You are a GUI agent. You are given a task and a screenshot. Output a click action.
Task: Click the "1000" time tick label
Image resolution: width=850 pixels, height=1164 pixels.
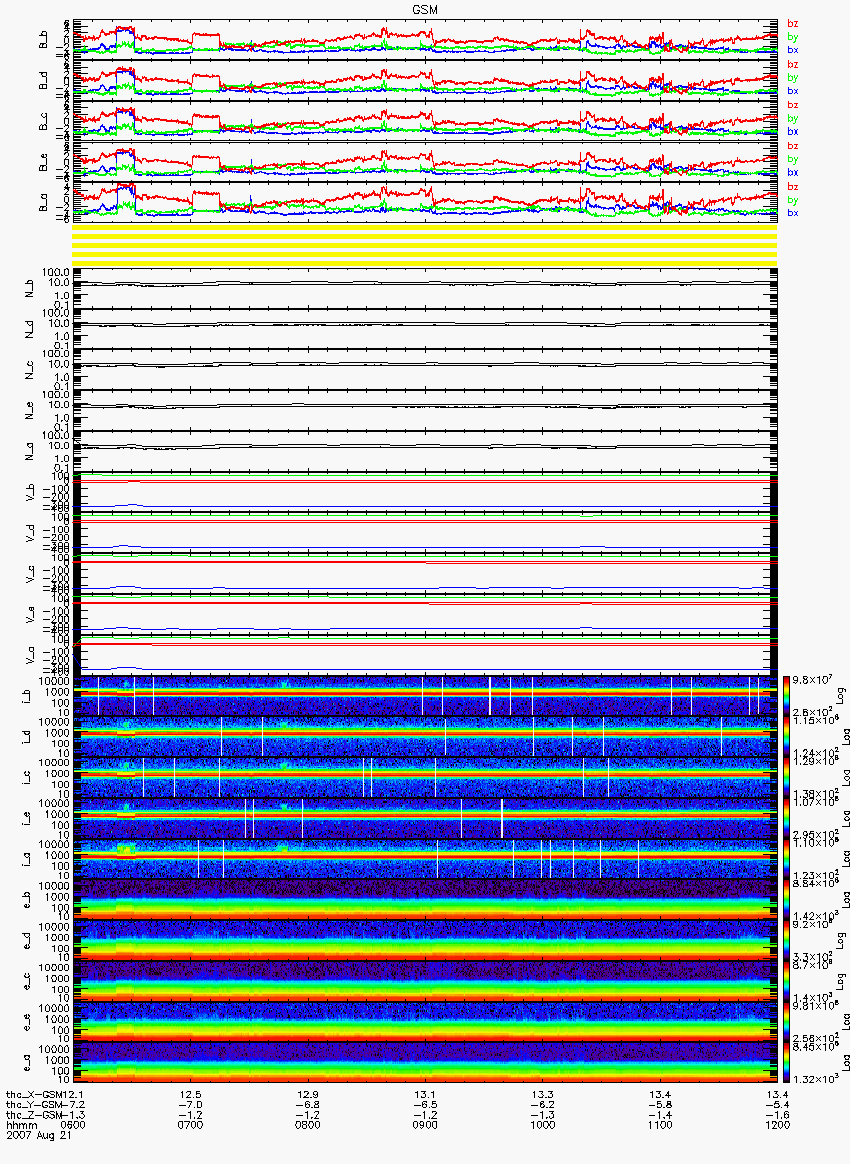coord(543,1125)
